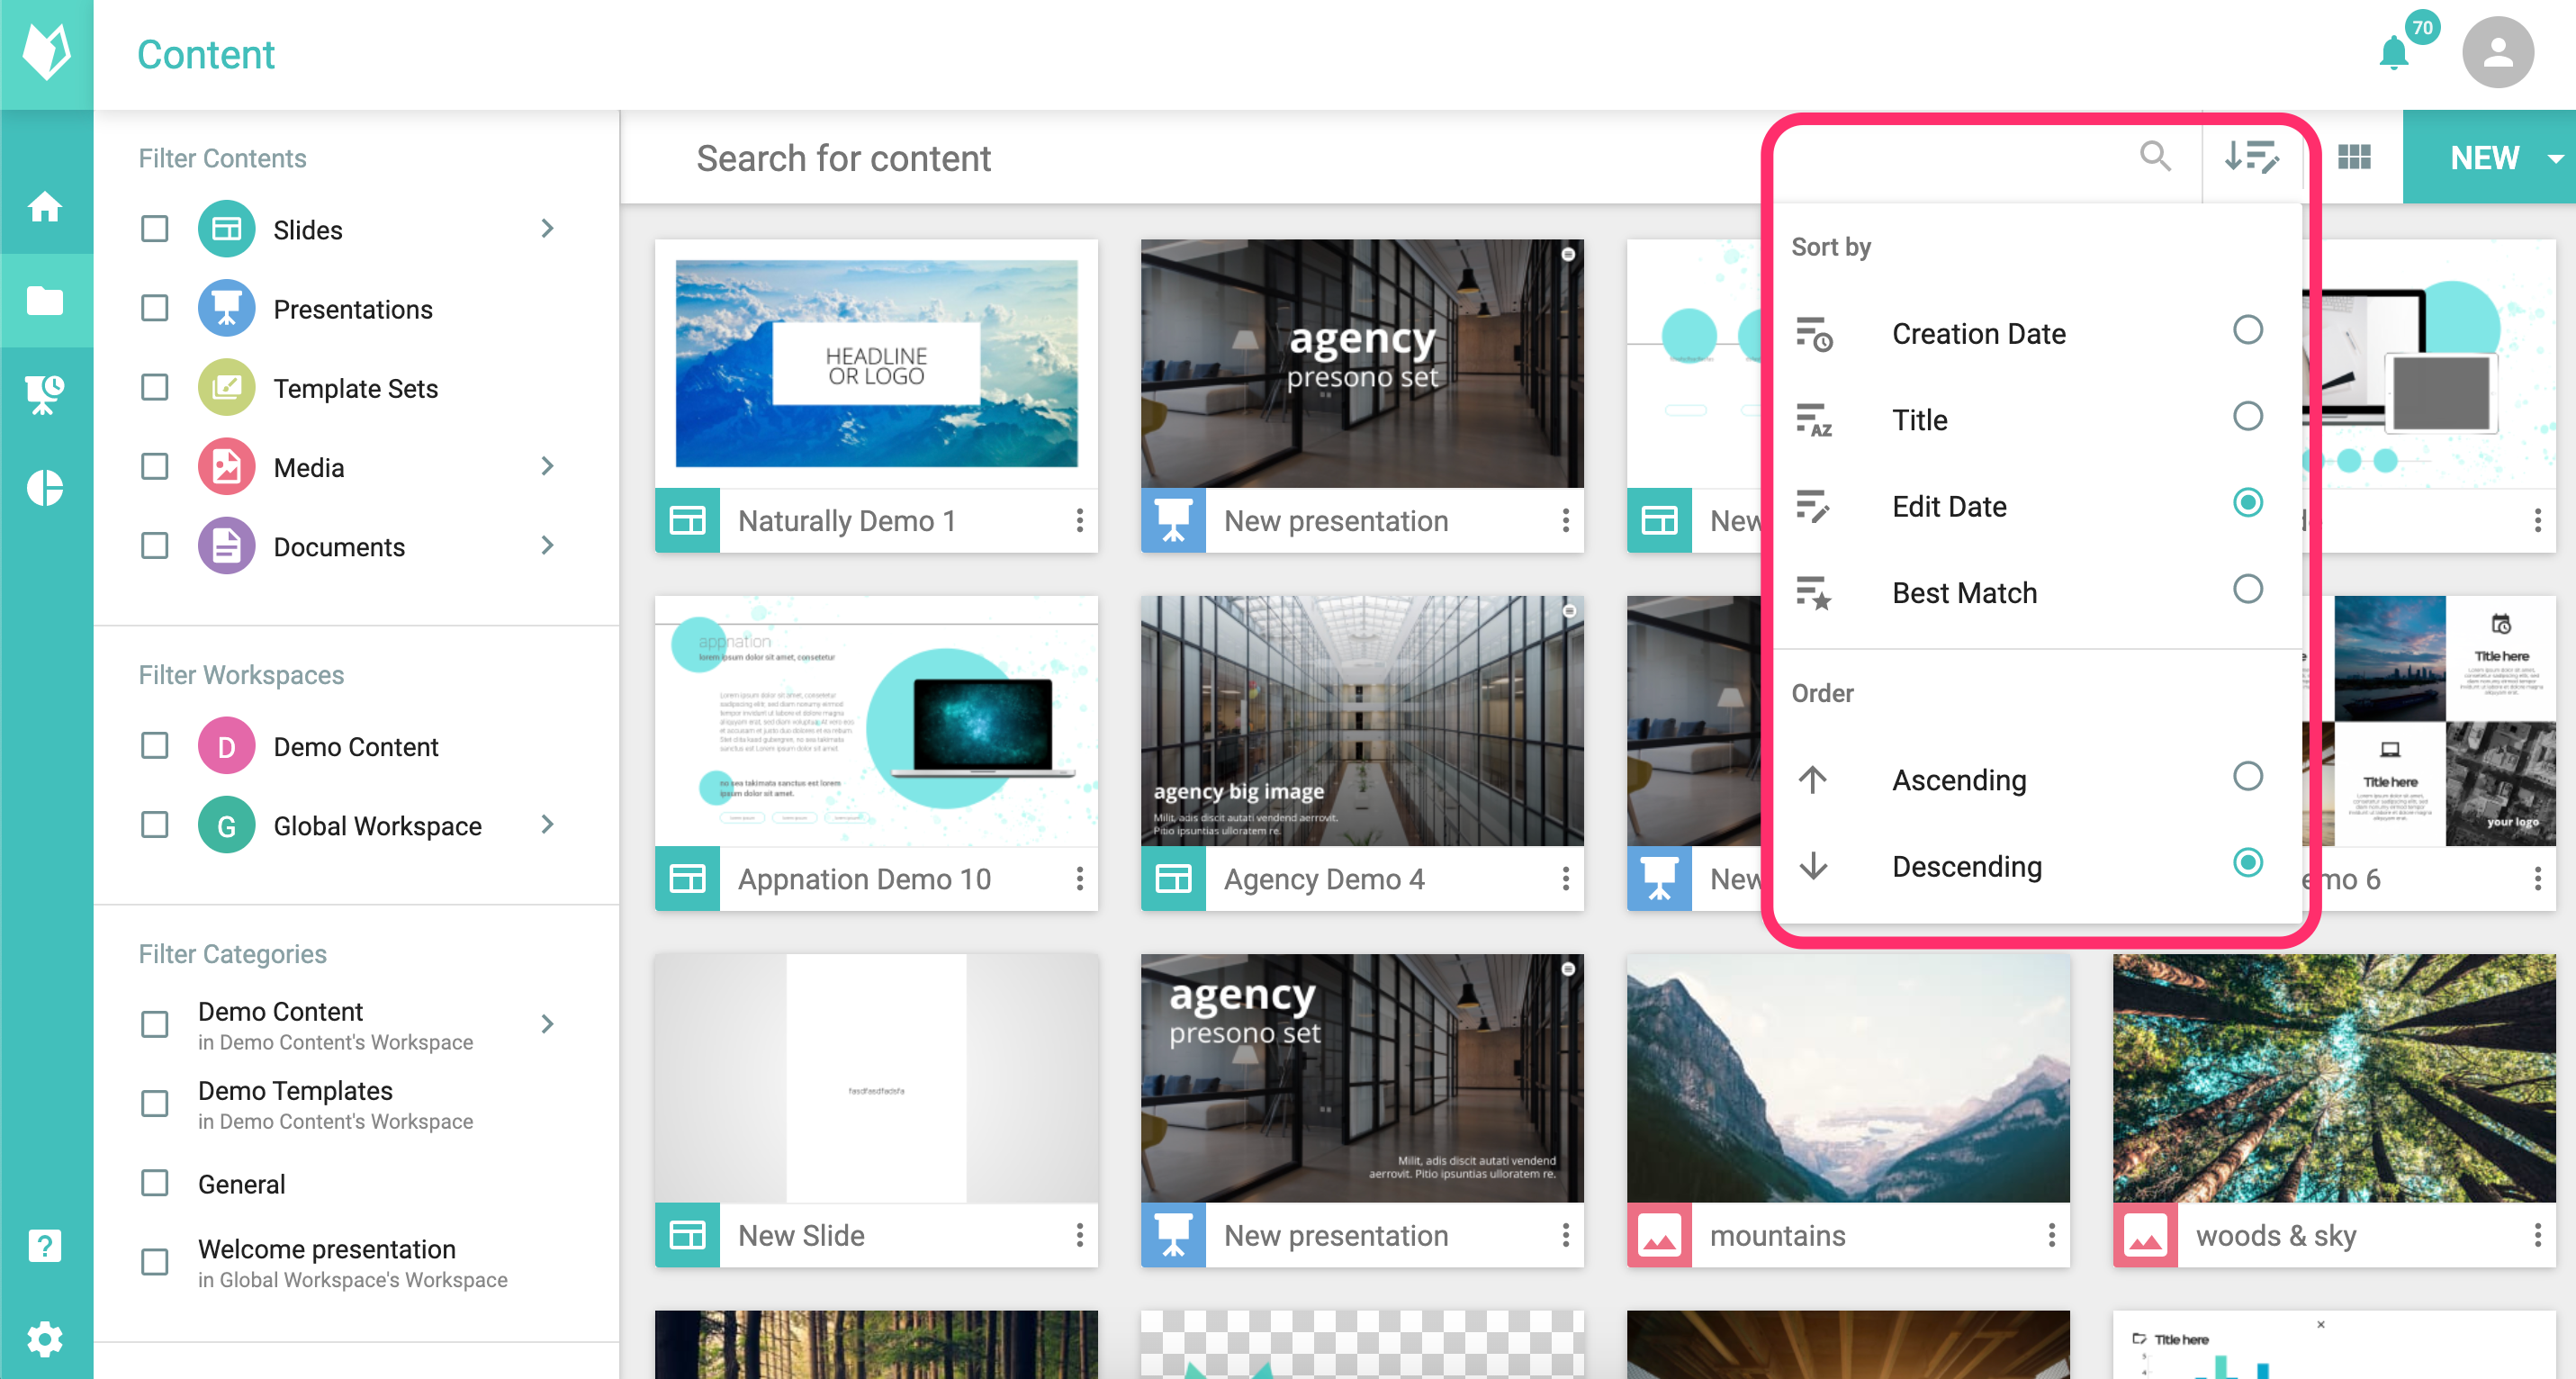2576x1379 pixels.
Task: Check the Welcome presentation category checkbox
Action: 155,1262
